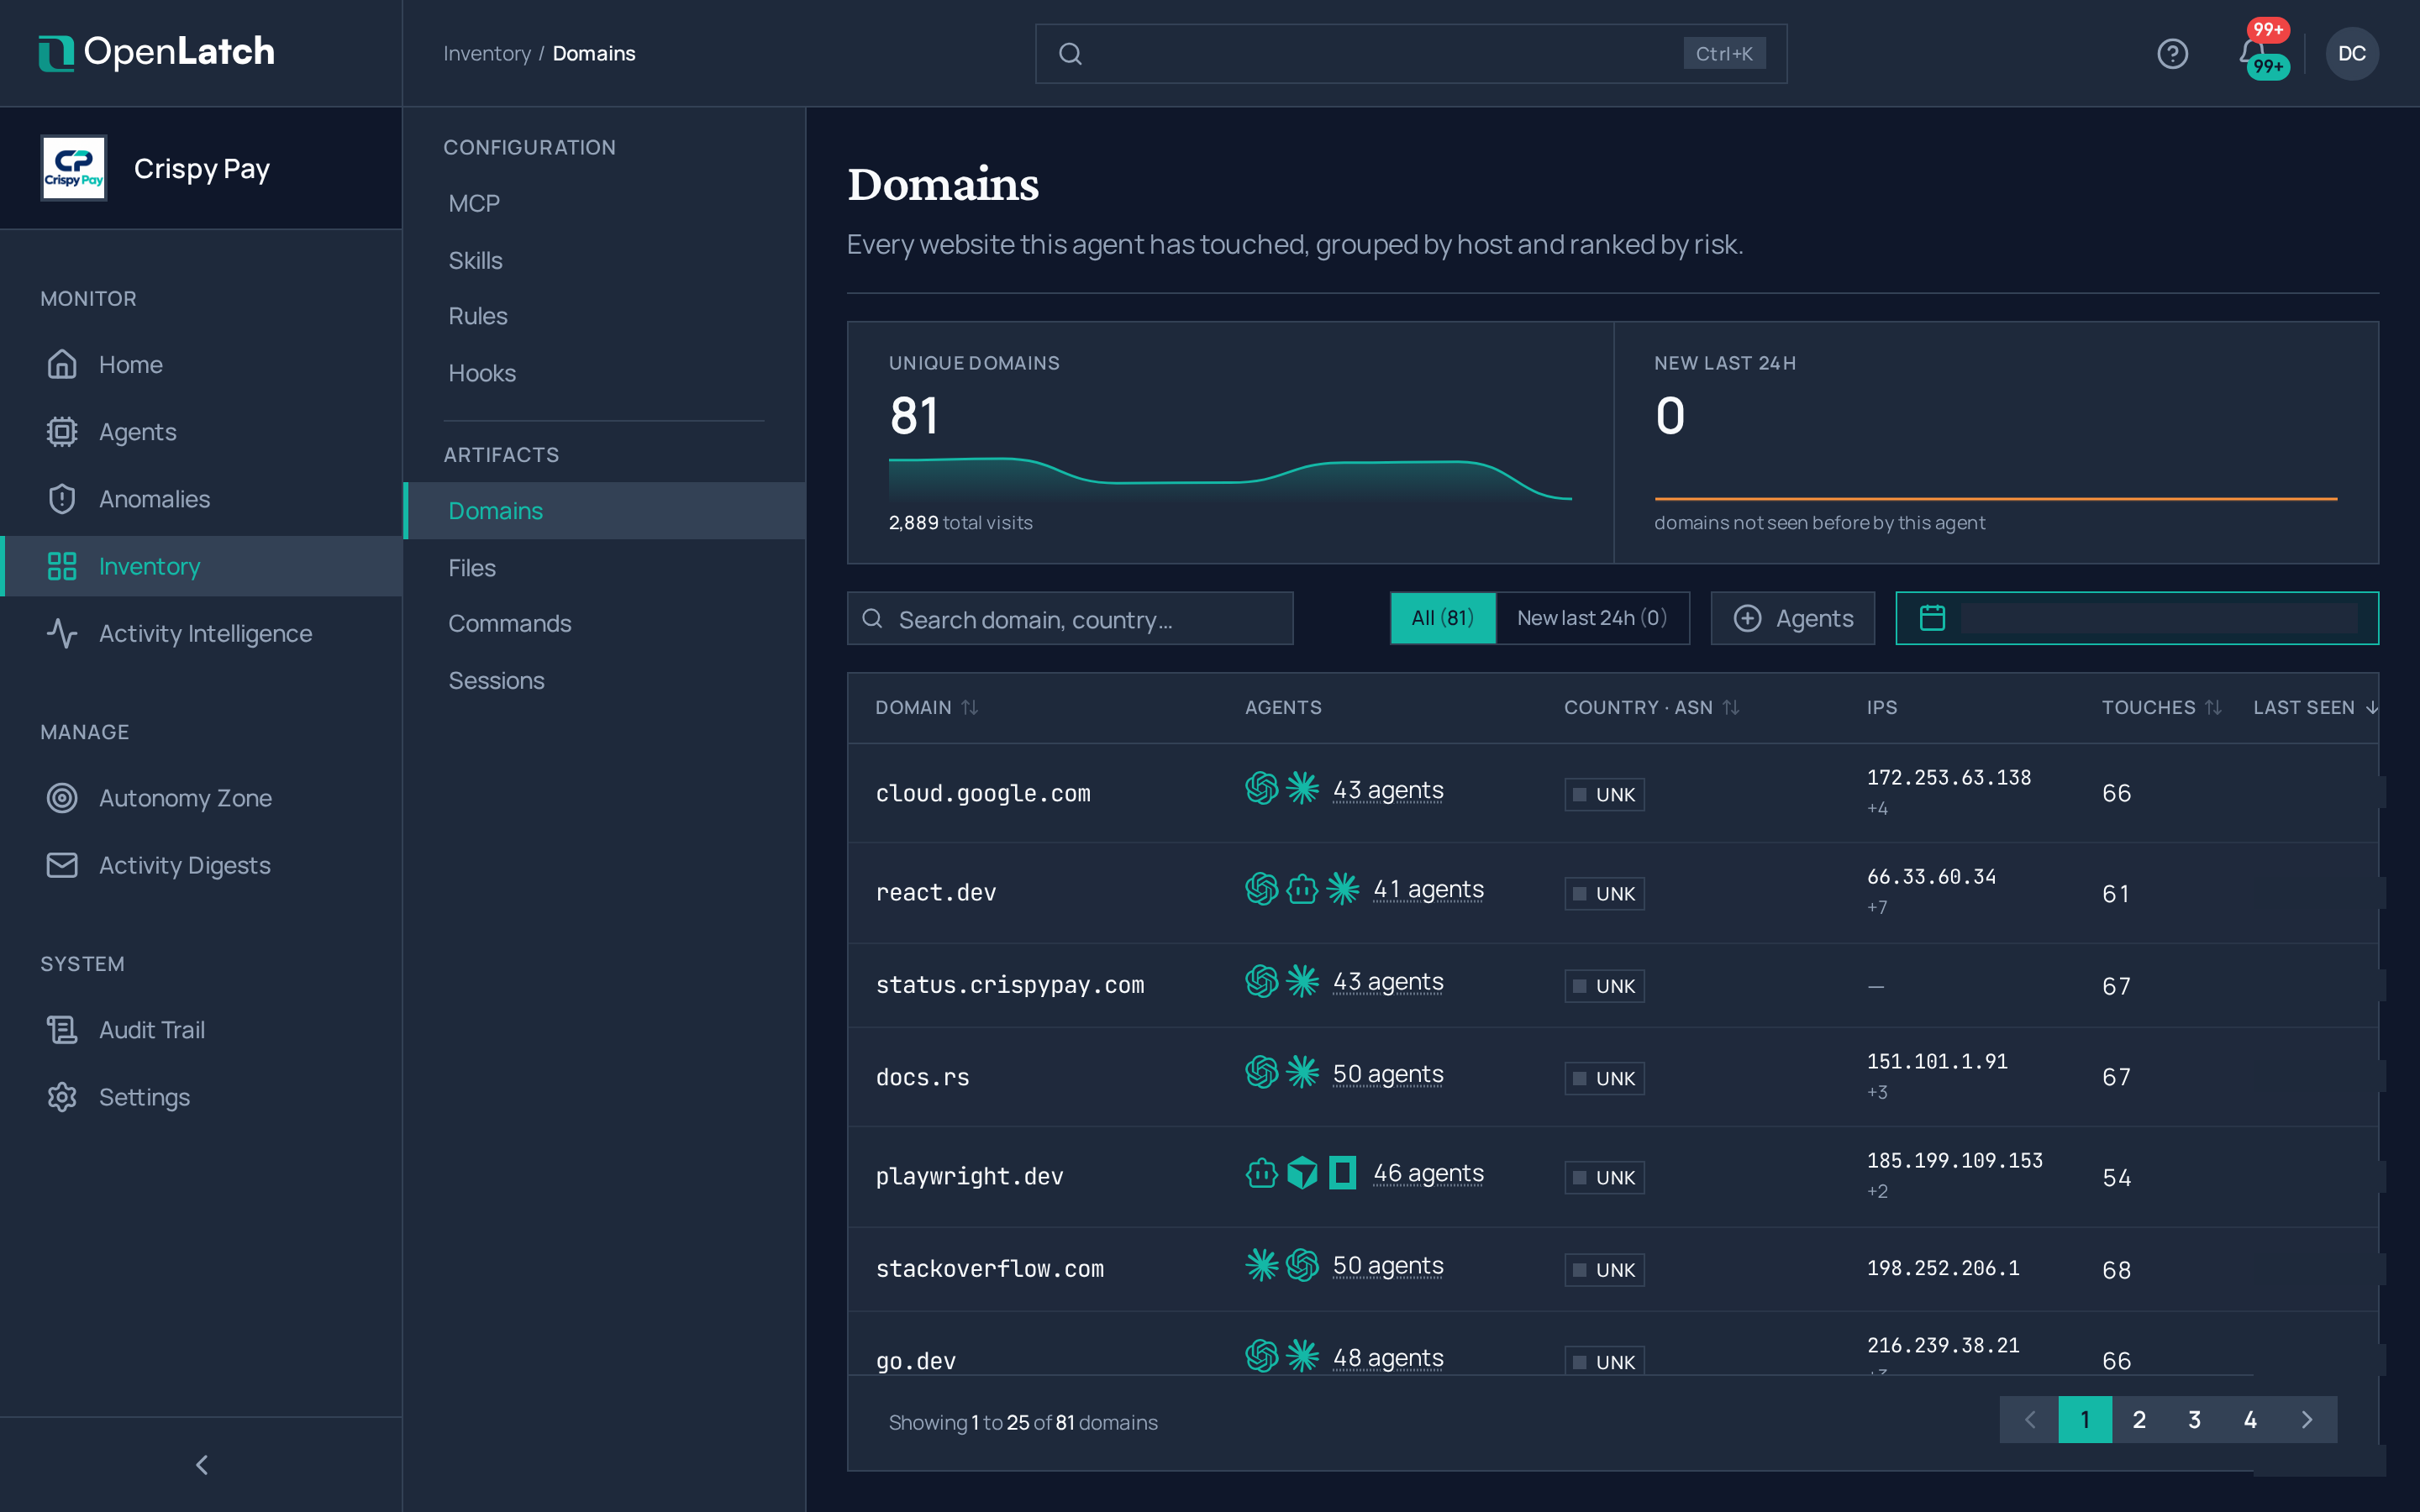Click the cube agent icon in playwright.dev row

pyautogui.click(x=1302, y=1171)
